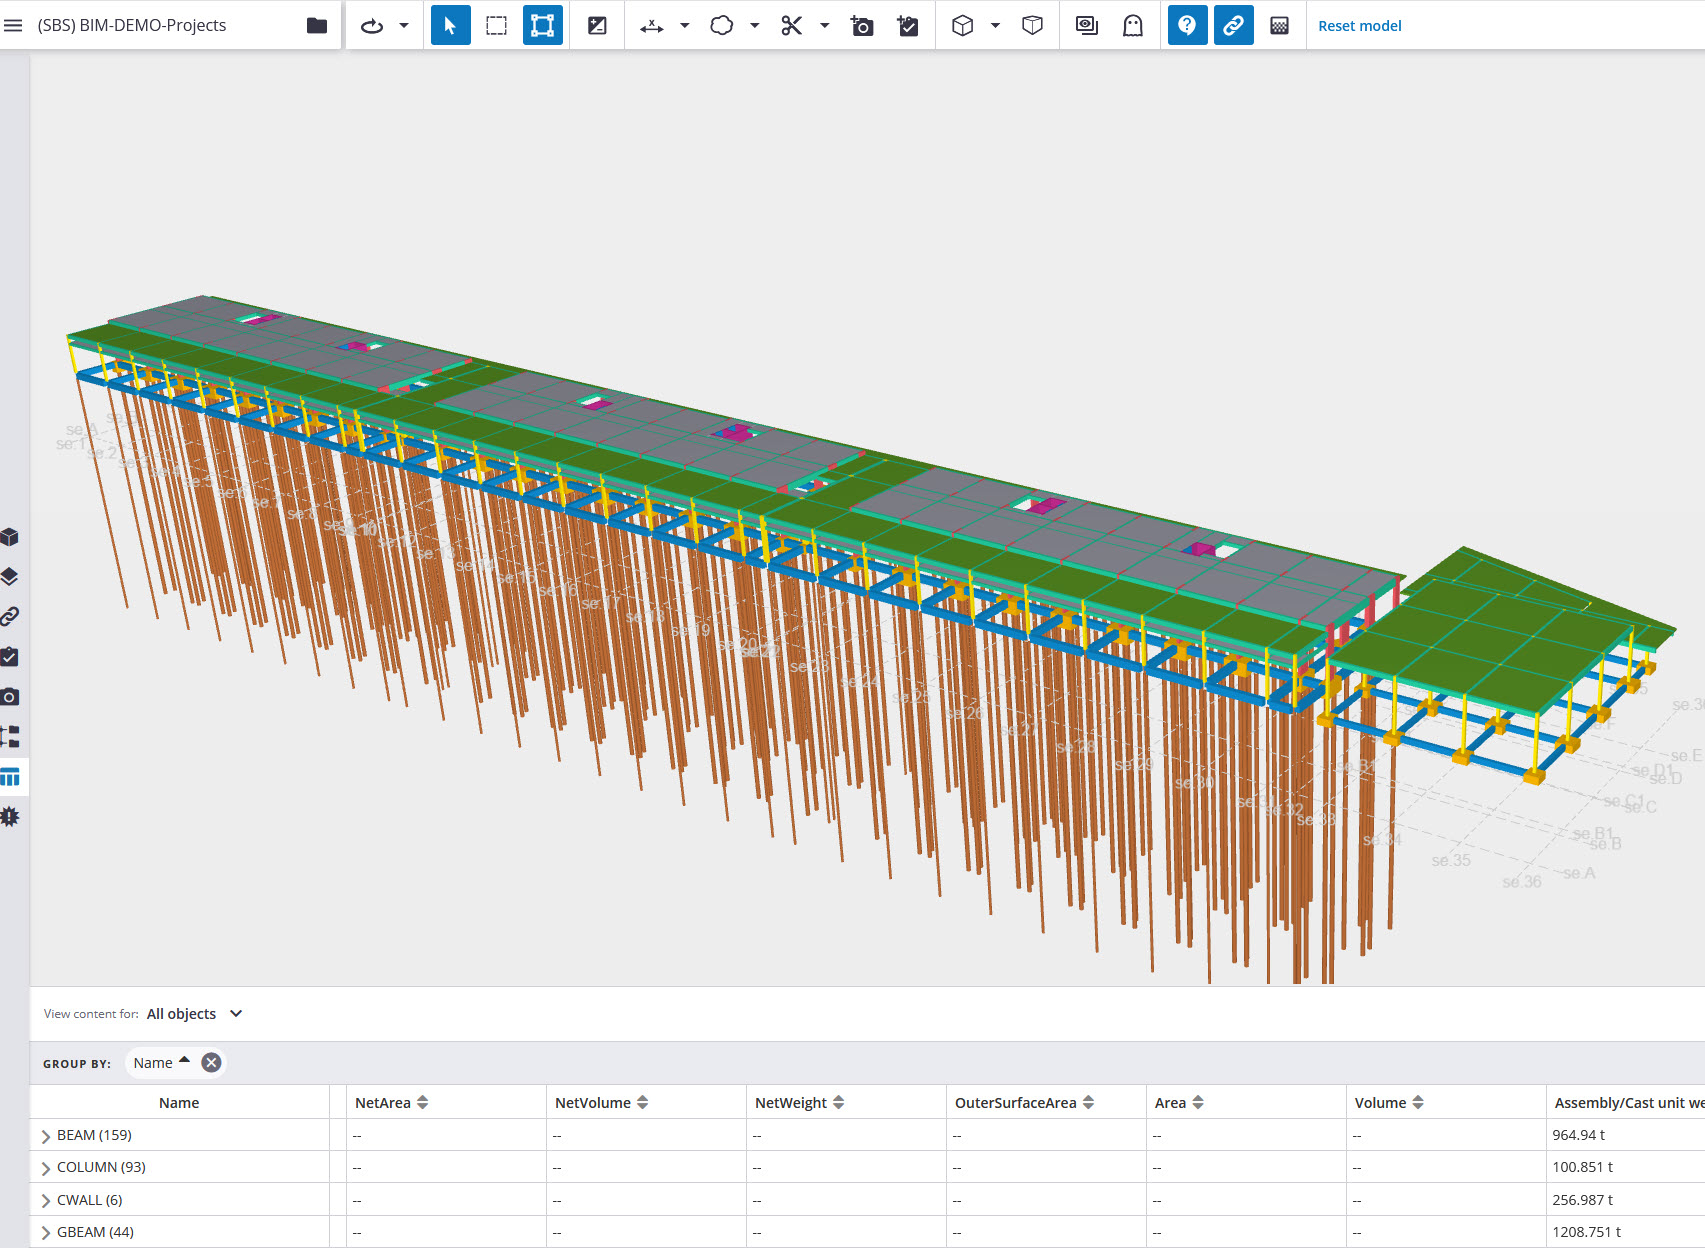Take a snapshot with the camera tool
This screenshot has height=1248, width=1705.
click(x=861, y=25)
